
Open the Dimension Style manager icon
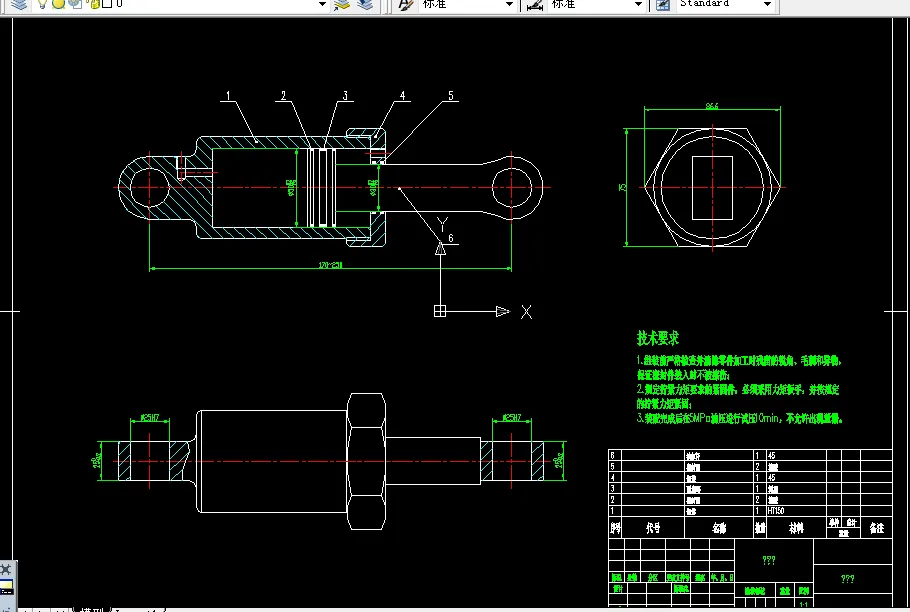535,5
